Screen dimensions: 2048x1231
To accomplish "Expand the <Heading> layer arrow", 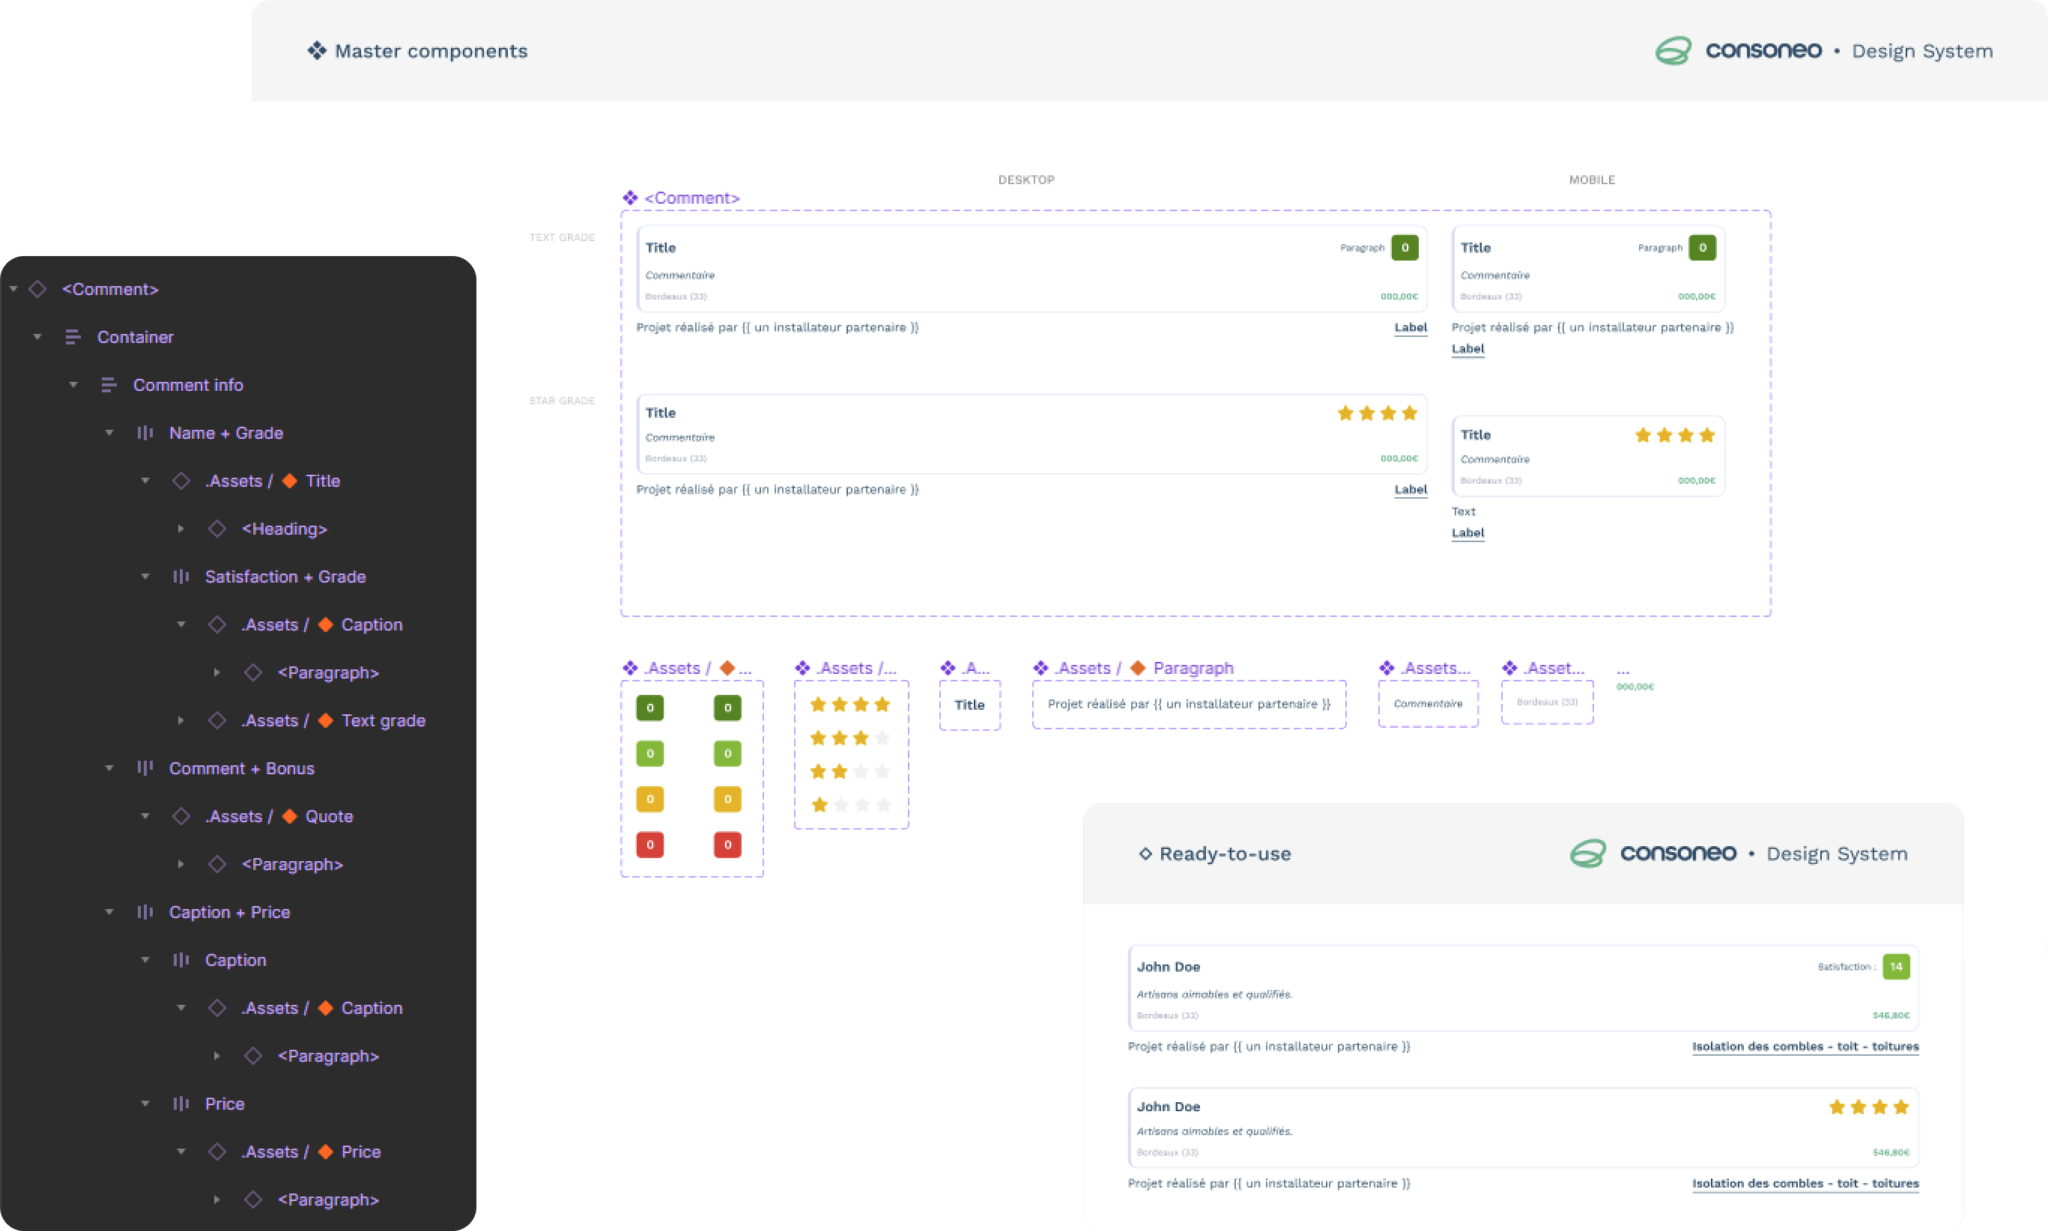I will pos(181,529).
